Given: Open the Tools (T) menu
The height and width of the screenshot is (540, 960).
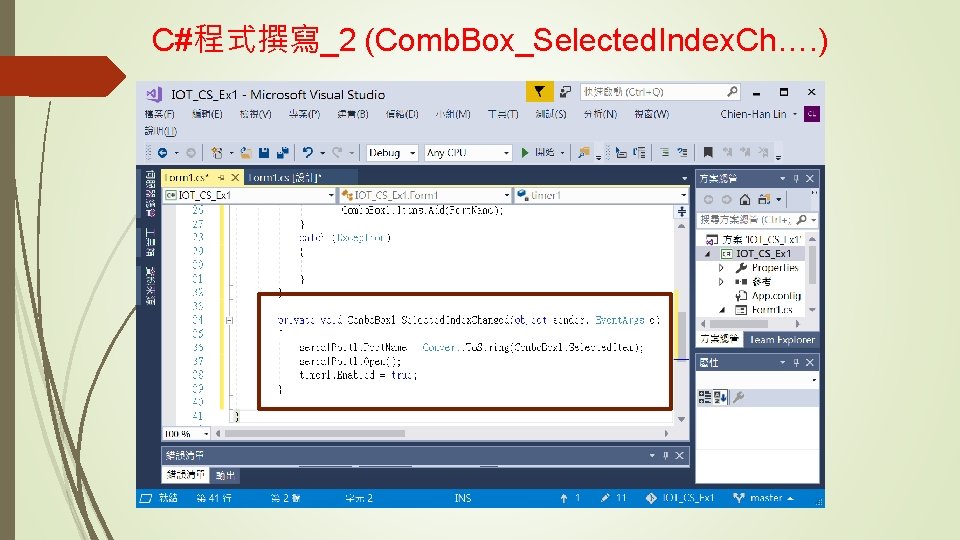Looking at the screenshot, I should (503, 114).
